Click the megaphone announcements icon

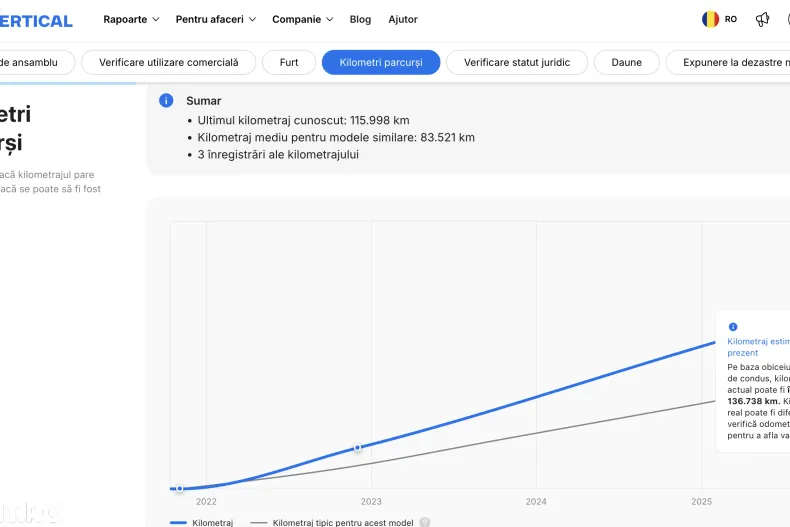click(x=762, y=19)
